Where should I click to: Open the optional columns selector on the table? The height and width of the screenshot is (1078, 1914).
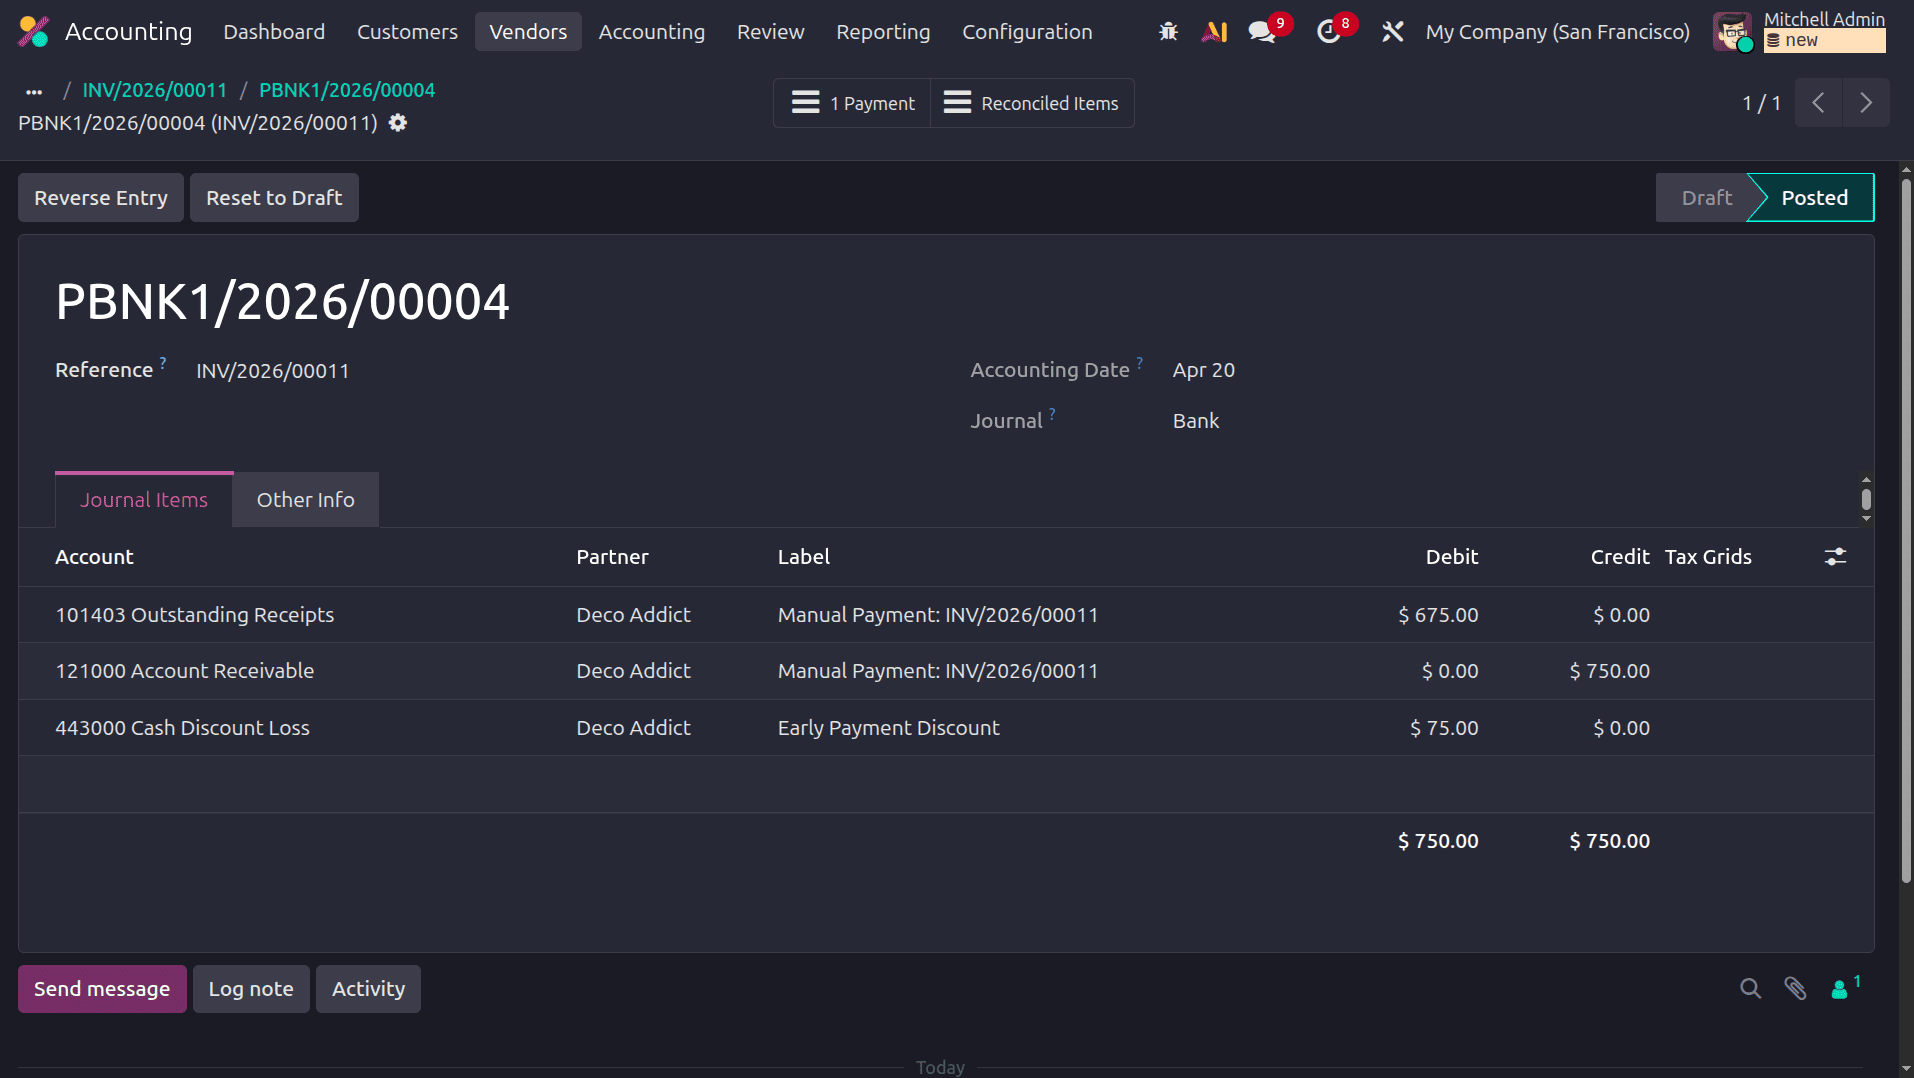(1835, 557)
